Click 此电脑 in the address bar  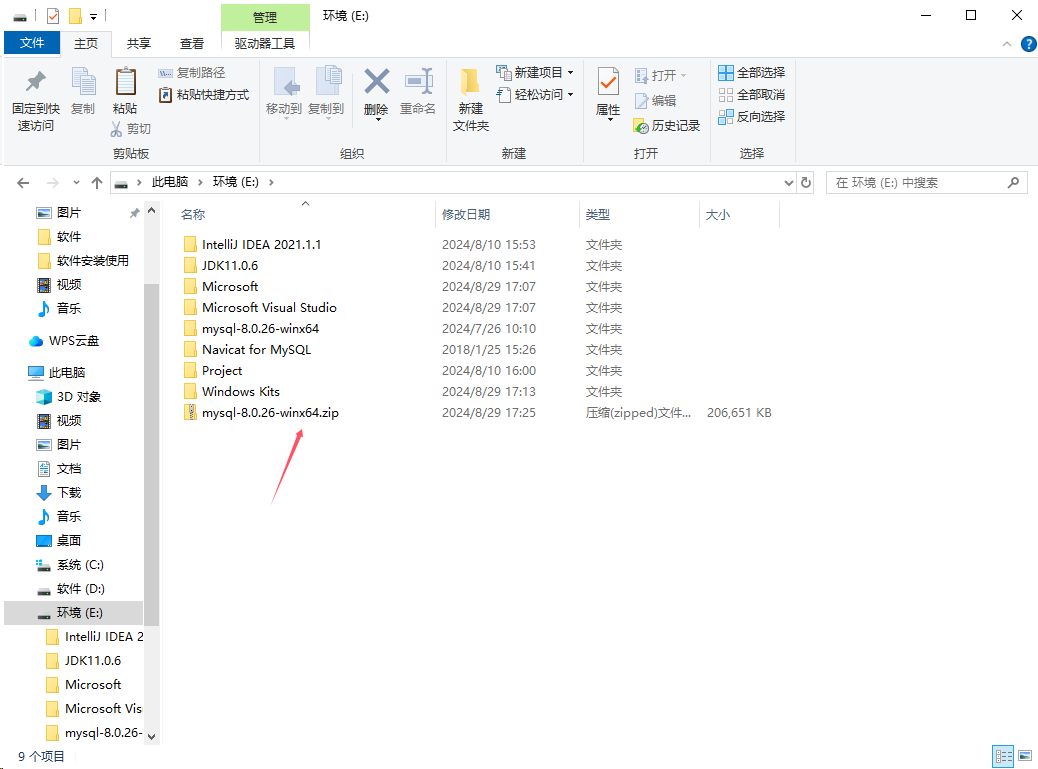[x=170, y=182]
